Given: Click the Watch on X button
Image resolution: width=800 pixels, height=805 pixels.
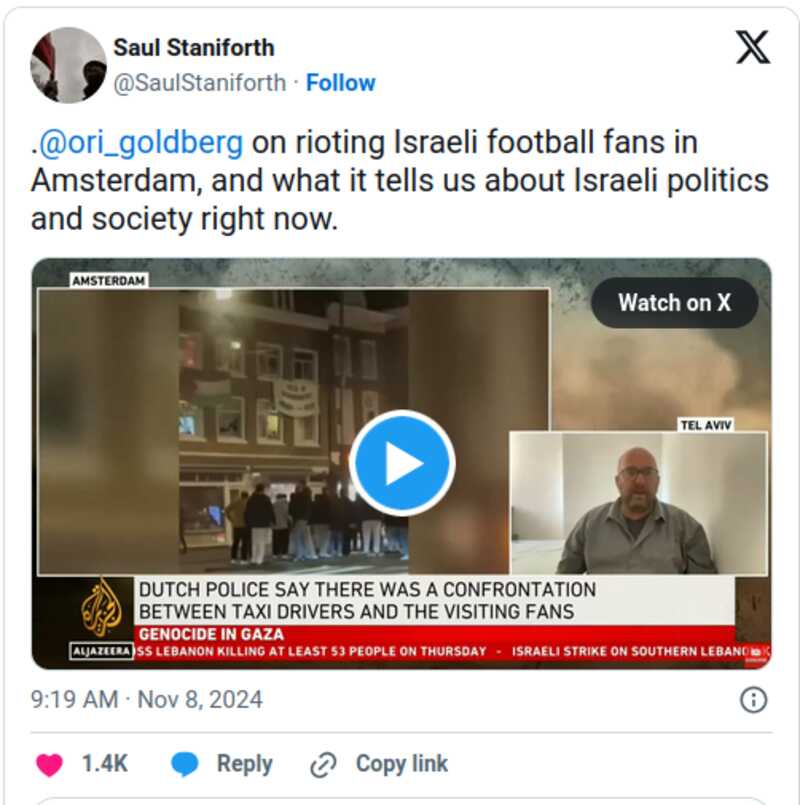Looking at the screenshot, I should coord(674,302).
